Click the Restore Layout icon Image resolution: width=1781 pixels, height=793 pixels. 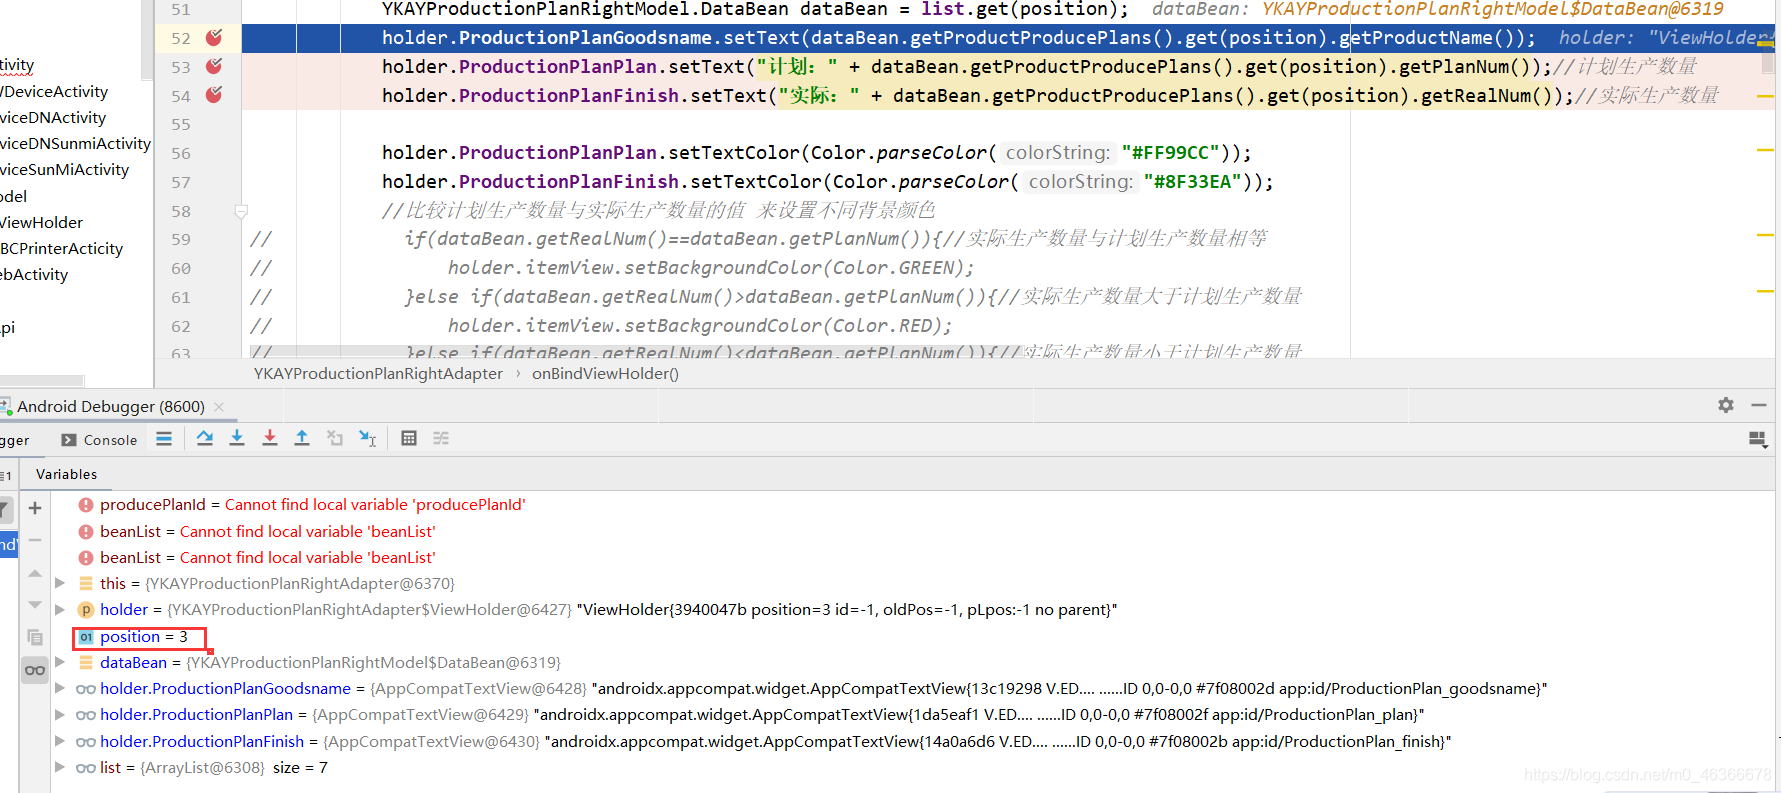(1757, 439)
